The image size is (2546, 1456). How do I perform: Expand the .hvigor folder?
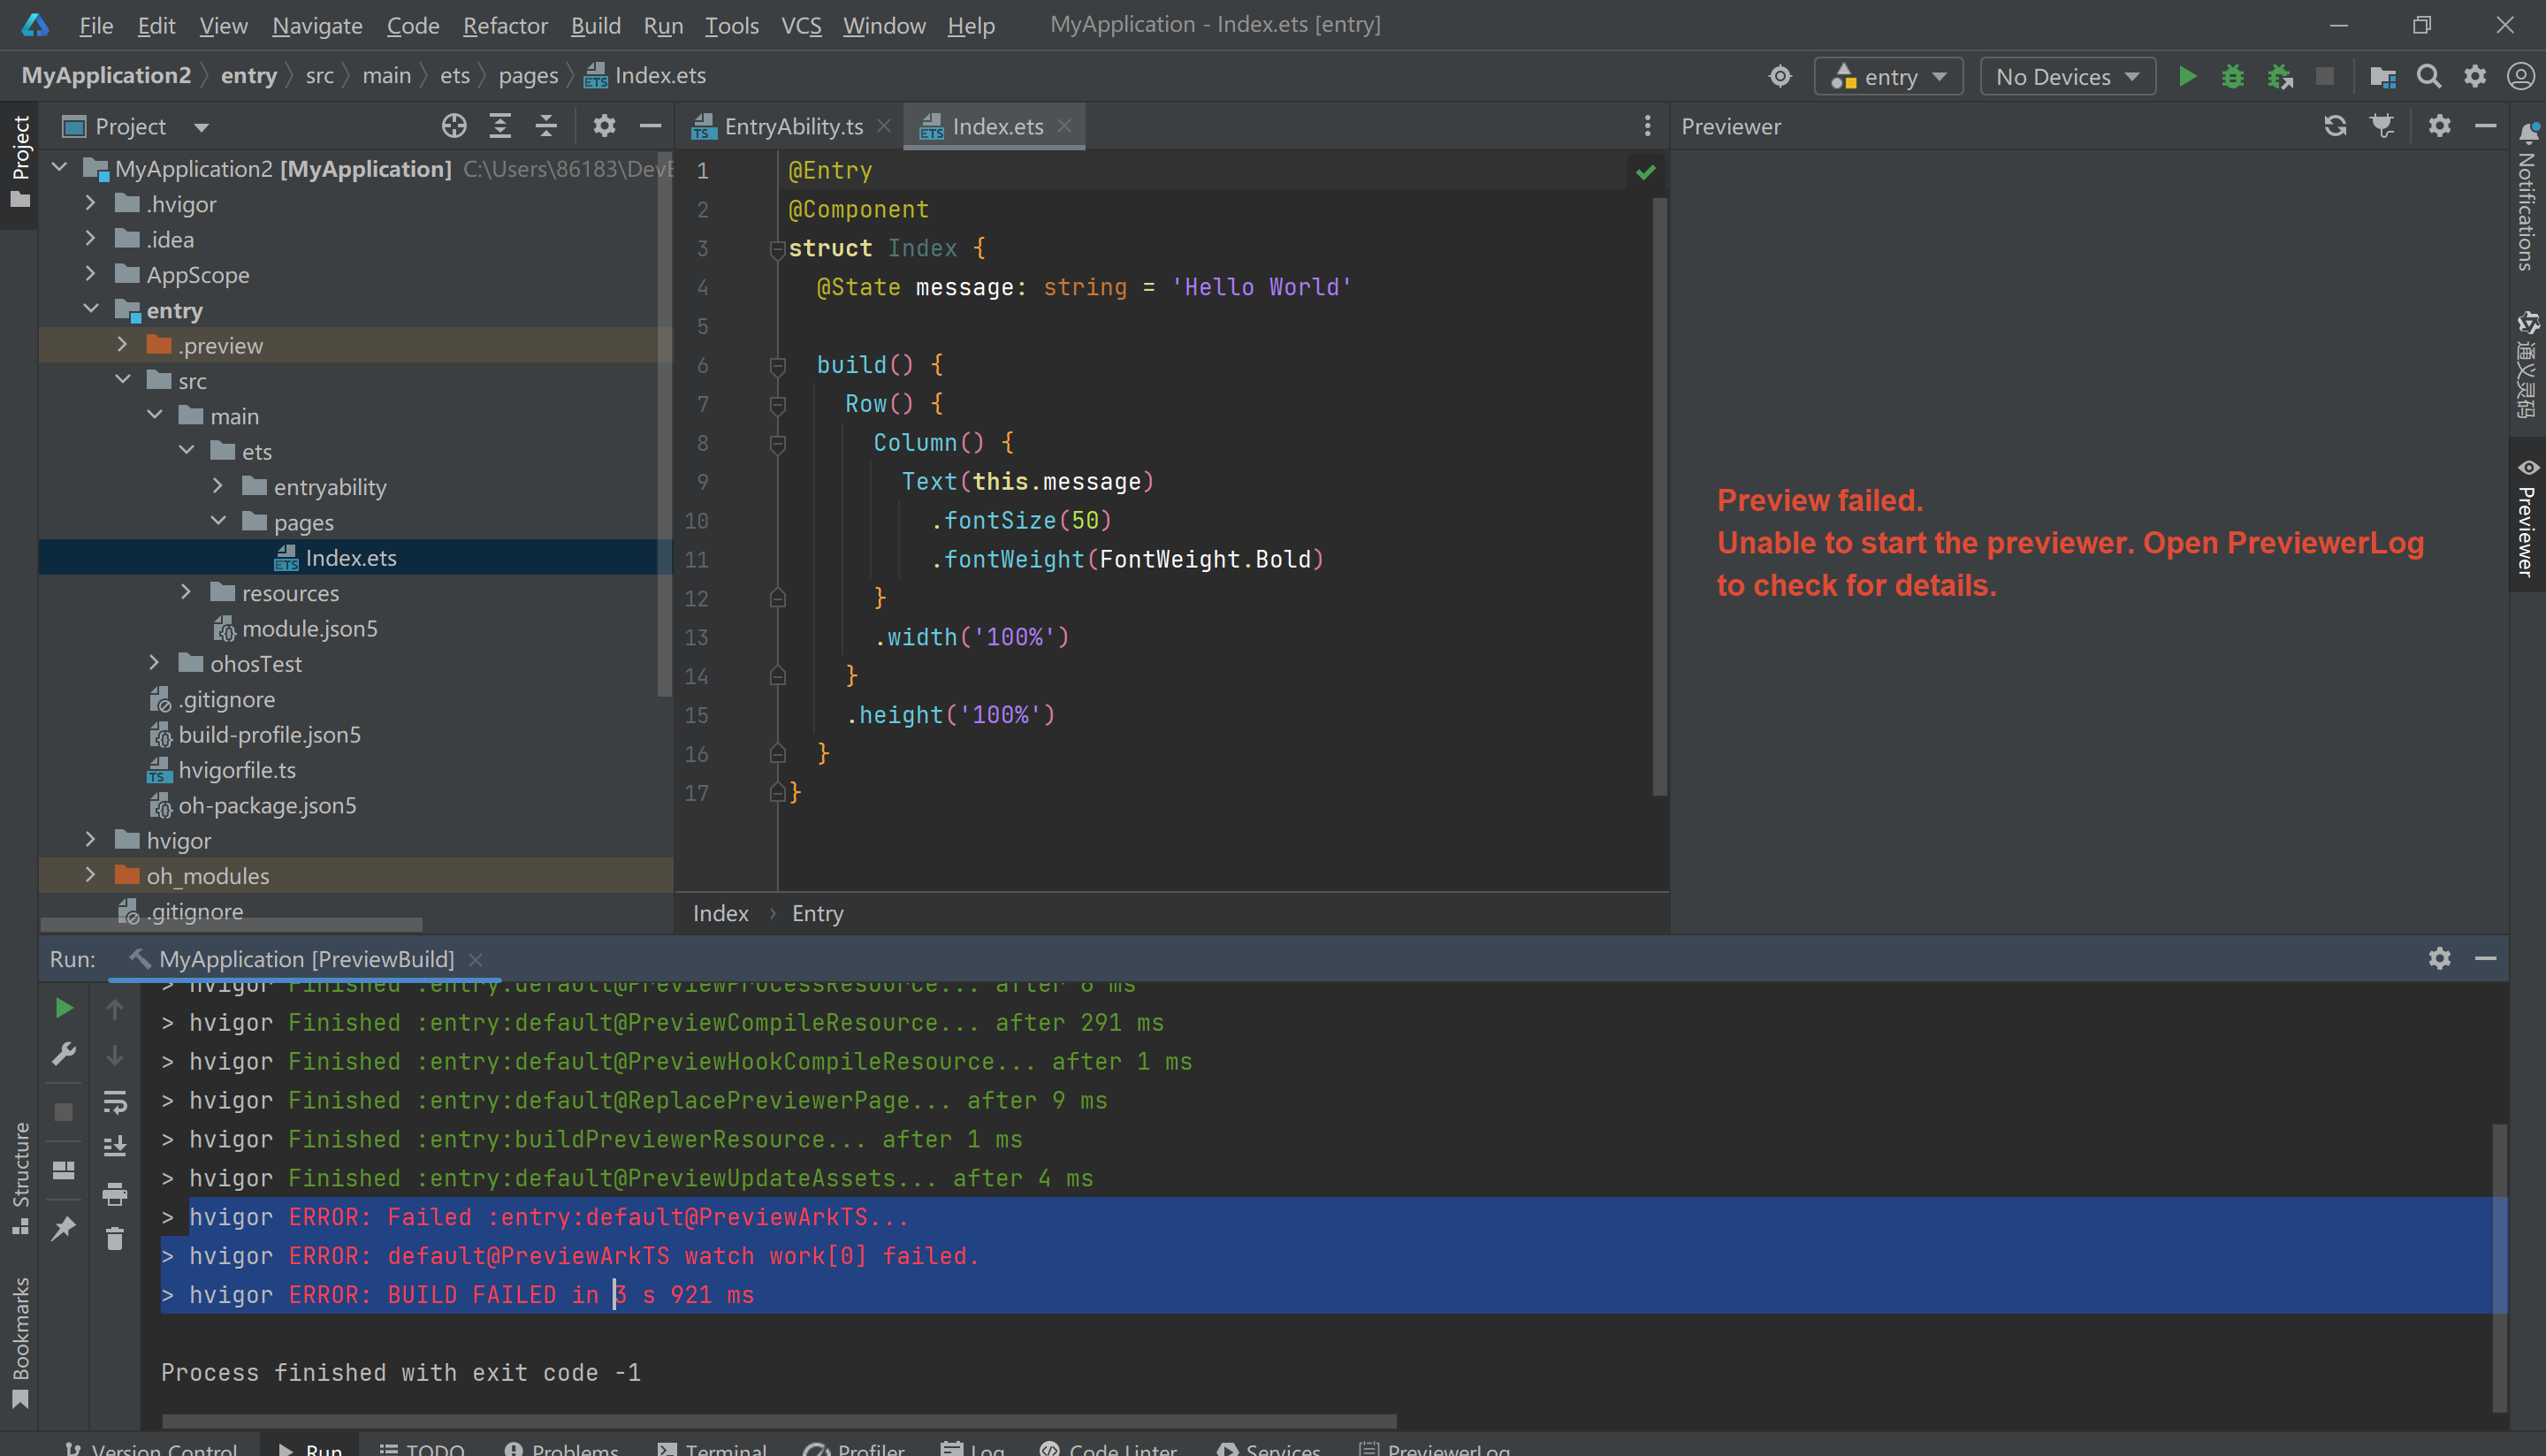click(x=90, y=203)
